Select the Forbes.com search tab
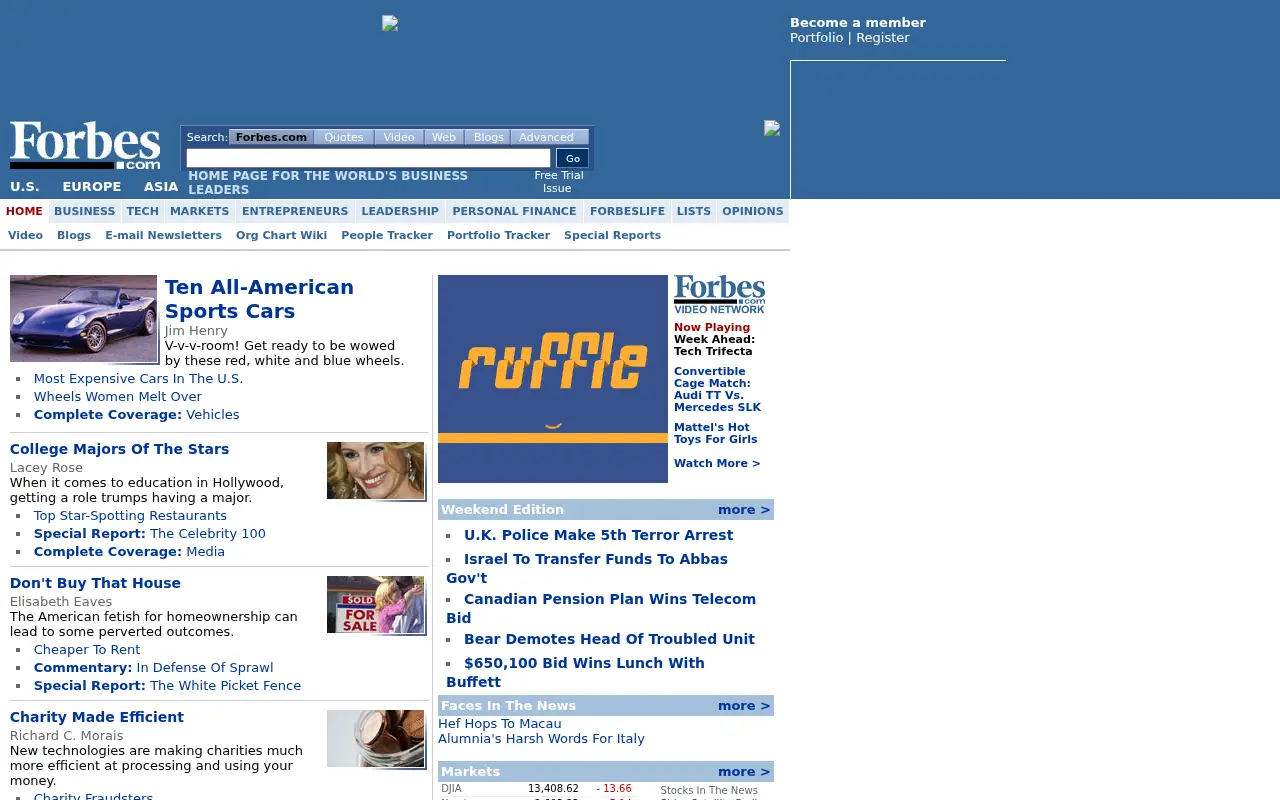Viewport: 1280px width, 800px height. tap(271, 137)
